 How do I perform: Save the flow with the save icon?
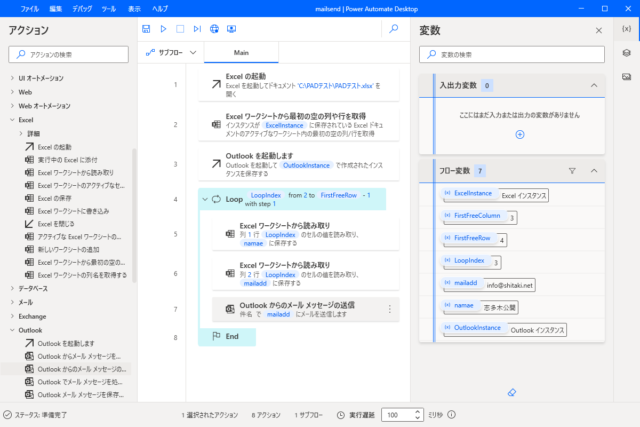146,29
